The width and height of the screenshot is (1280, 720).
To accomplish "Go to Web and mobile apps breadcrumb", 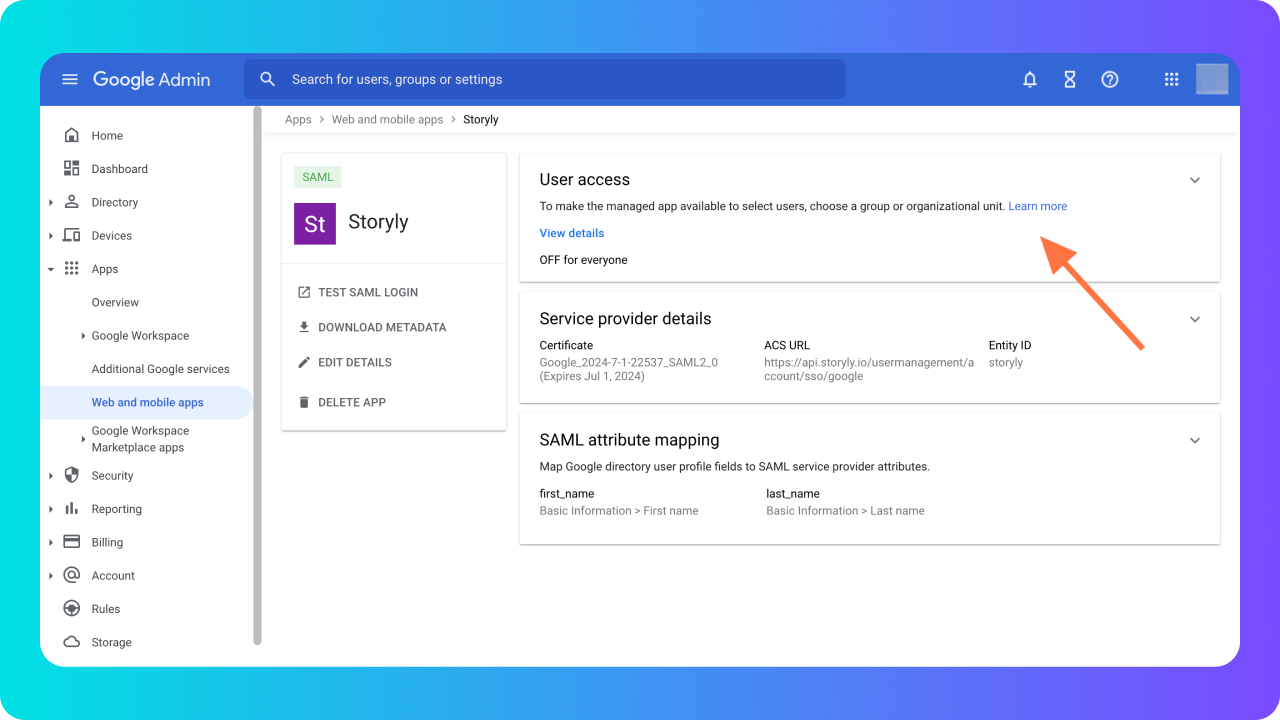I will [x=387, y=119].
